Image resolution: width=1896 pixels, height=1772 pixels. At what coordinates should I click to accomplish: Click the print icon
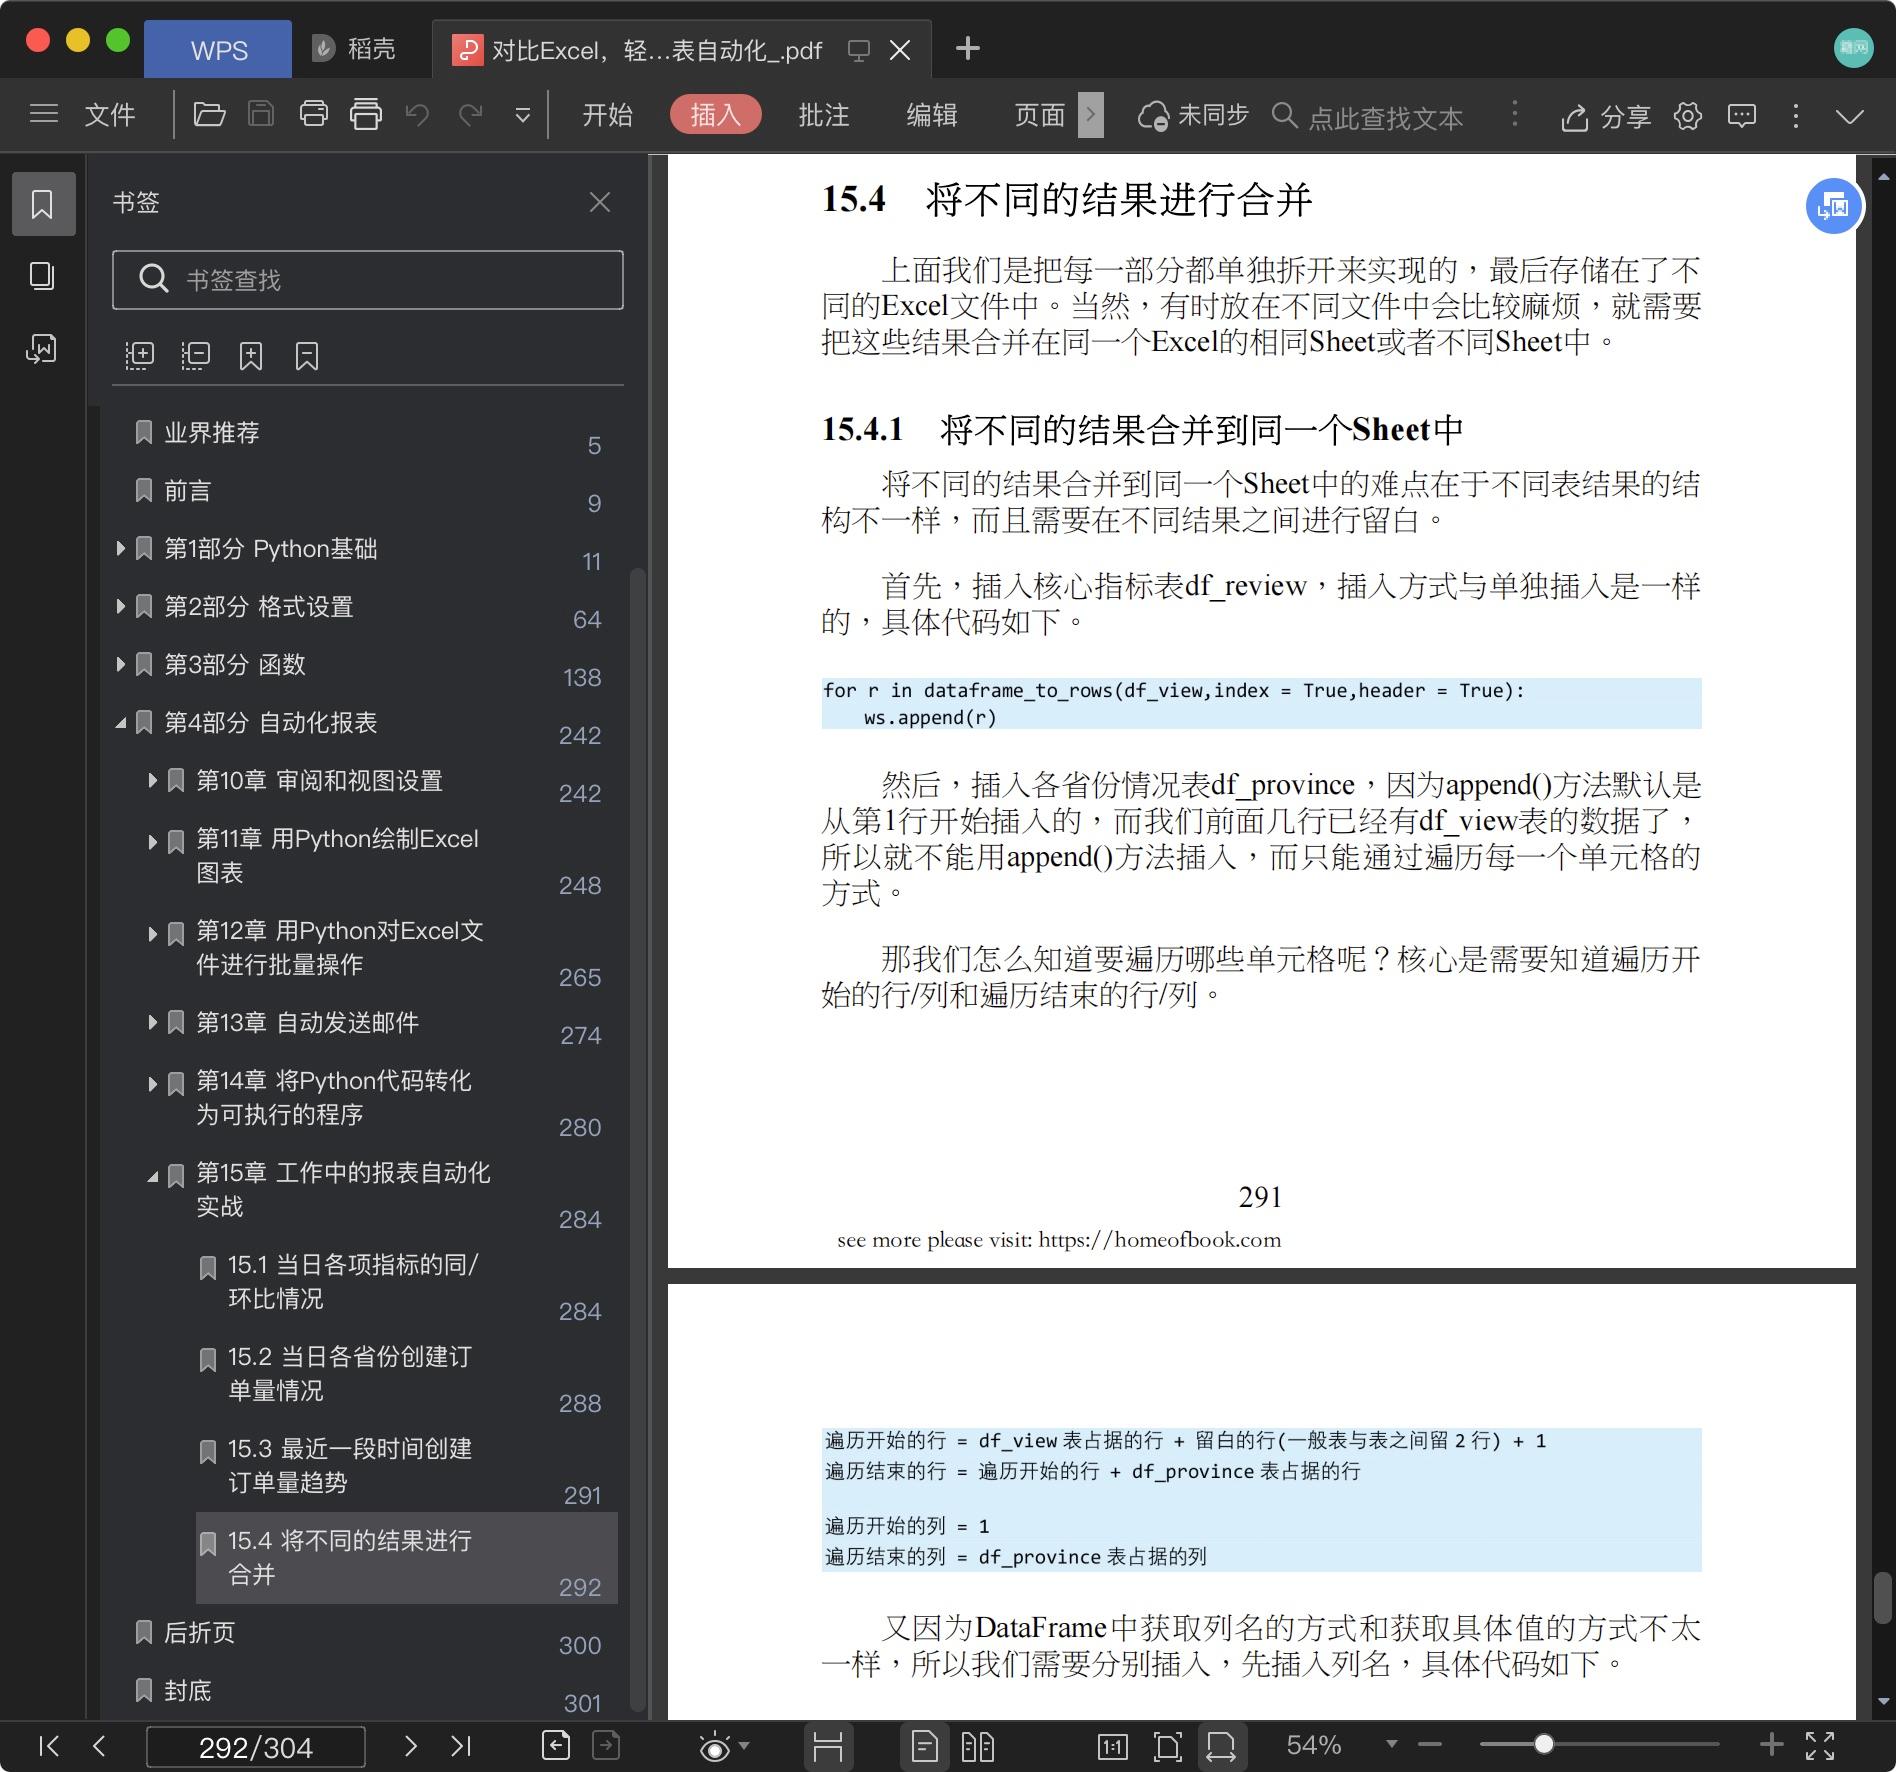(x=314, y=115)
